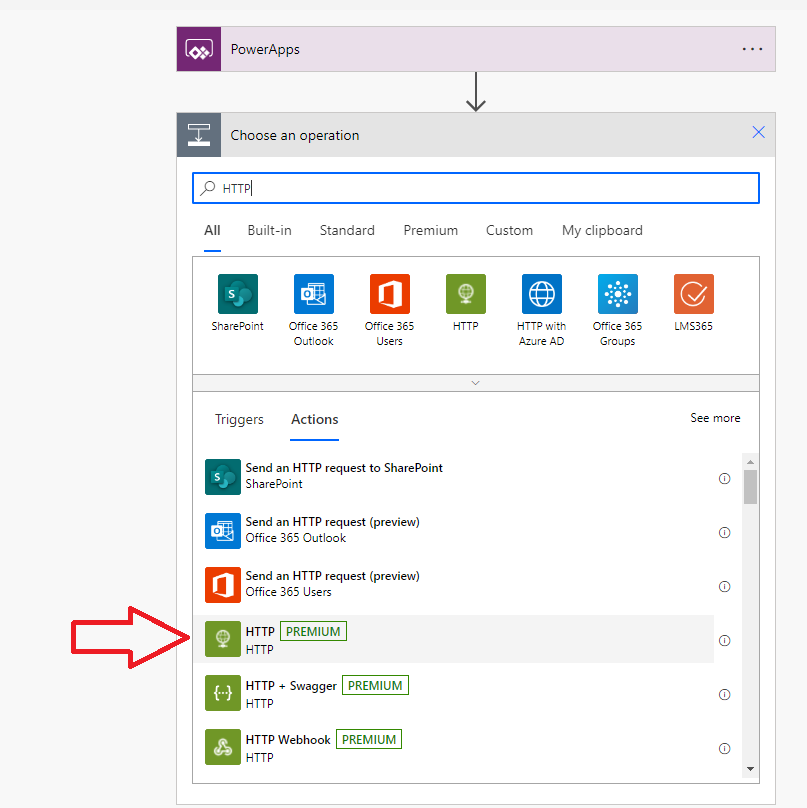This screenshot has height=808, width=807.
Task: Show info for Send HTTP request to SharePoint
Action: coord(725,479)
